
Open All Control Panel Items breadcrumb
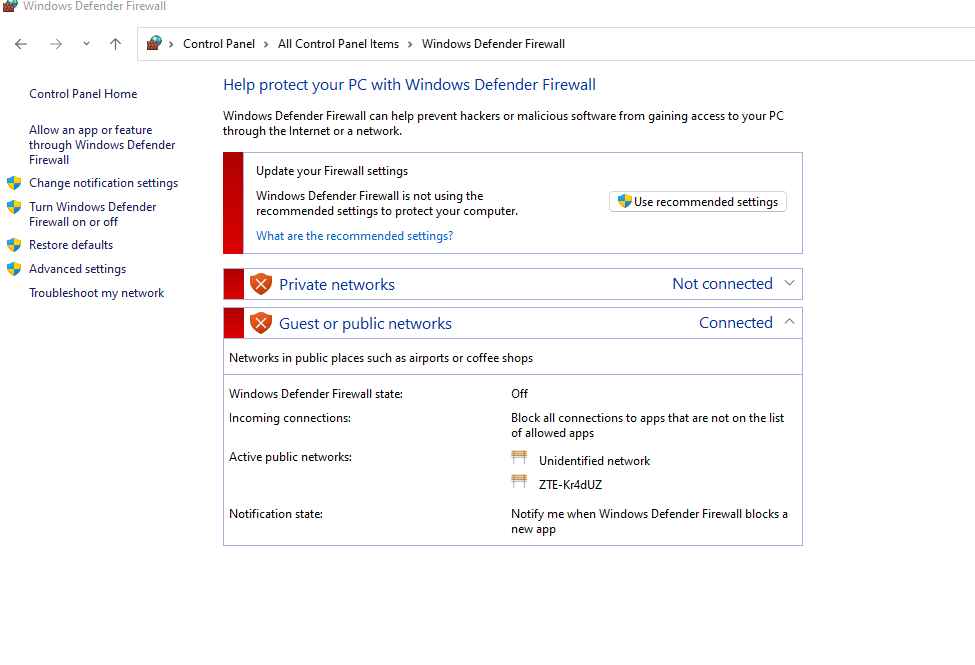[338, 44]
